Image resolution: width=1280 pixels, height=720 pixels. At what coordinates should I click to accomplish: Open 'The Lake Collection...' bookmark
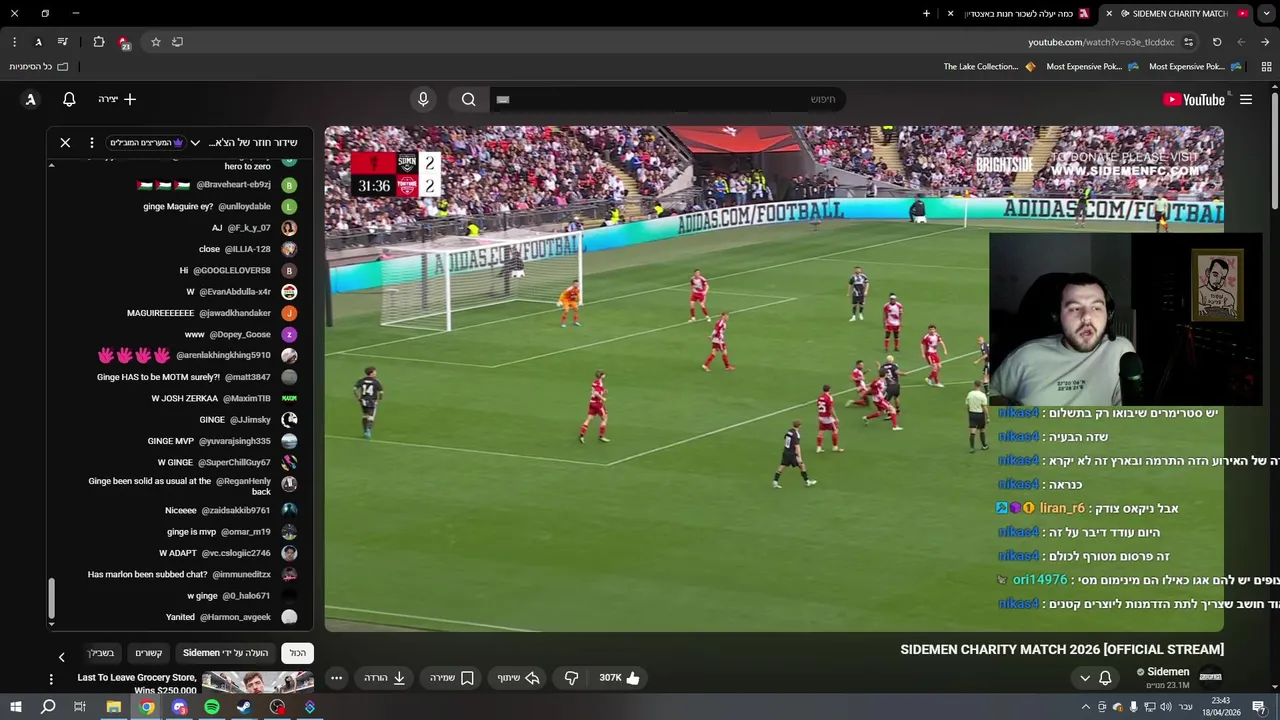990,67
